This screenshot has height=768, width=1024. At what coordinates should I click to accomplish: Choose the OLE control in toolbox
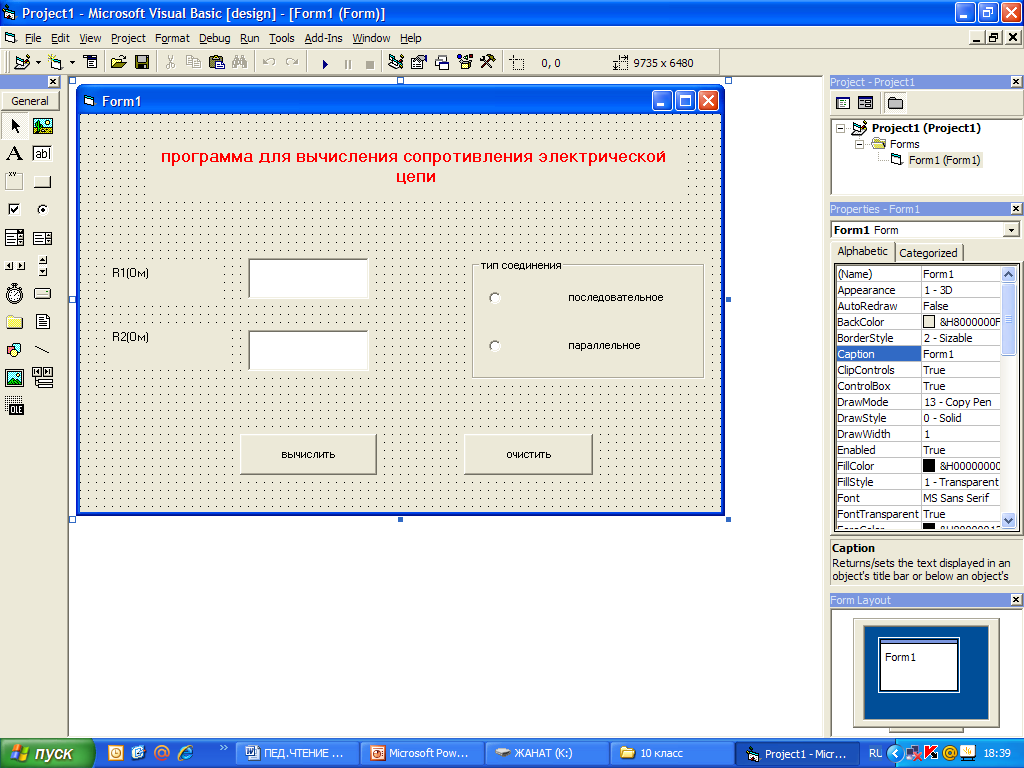pyautogui.click(x=14, y=406)
